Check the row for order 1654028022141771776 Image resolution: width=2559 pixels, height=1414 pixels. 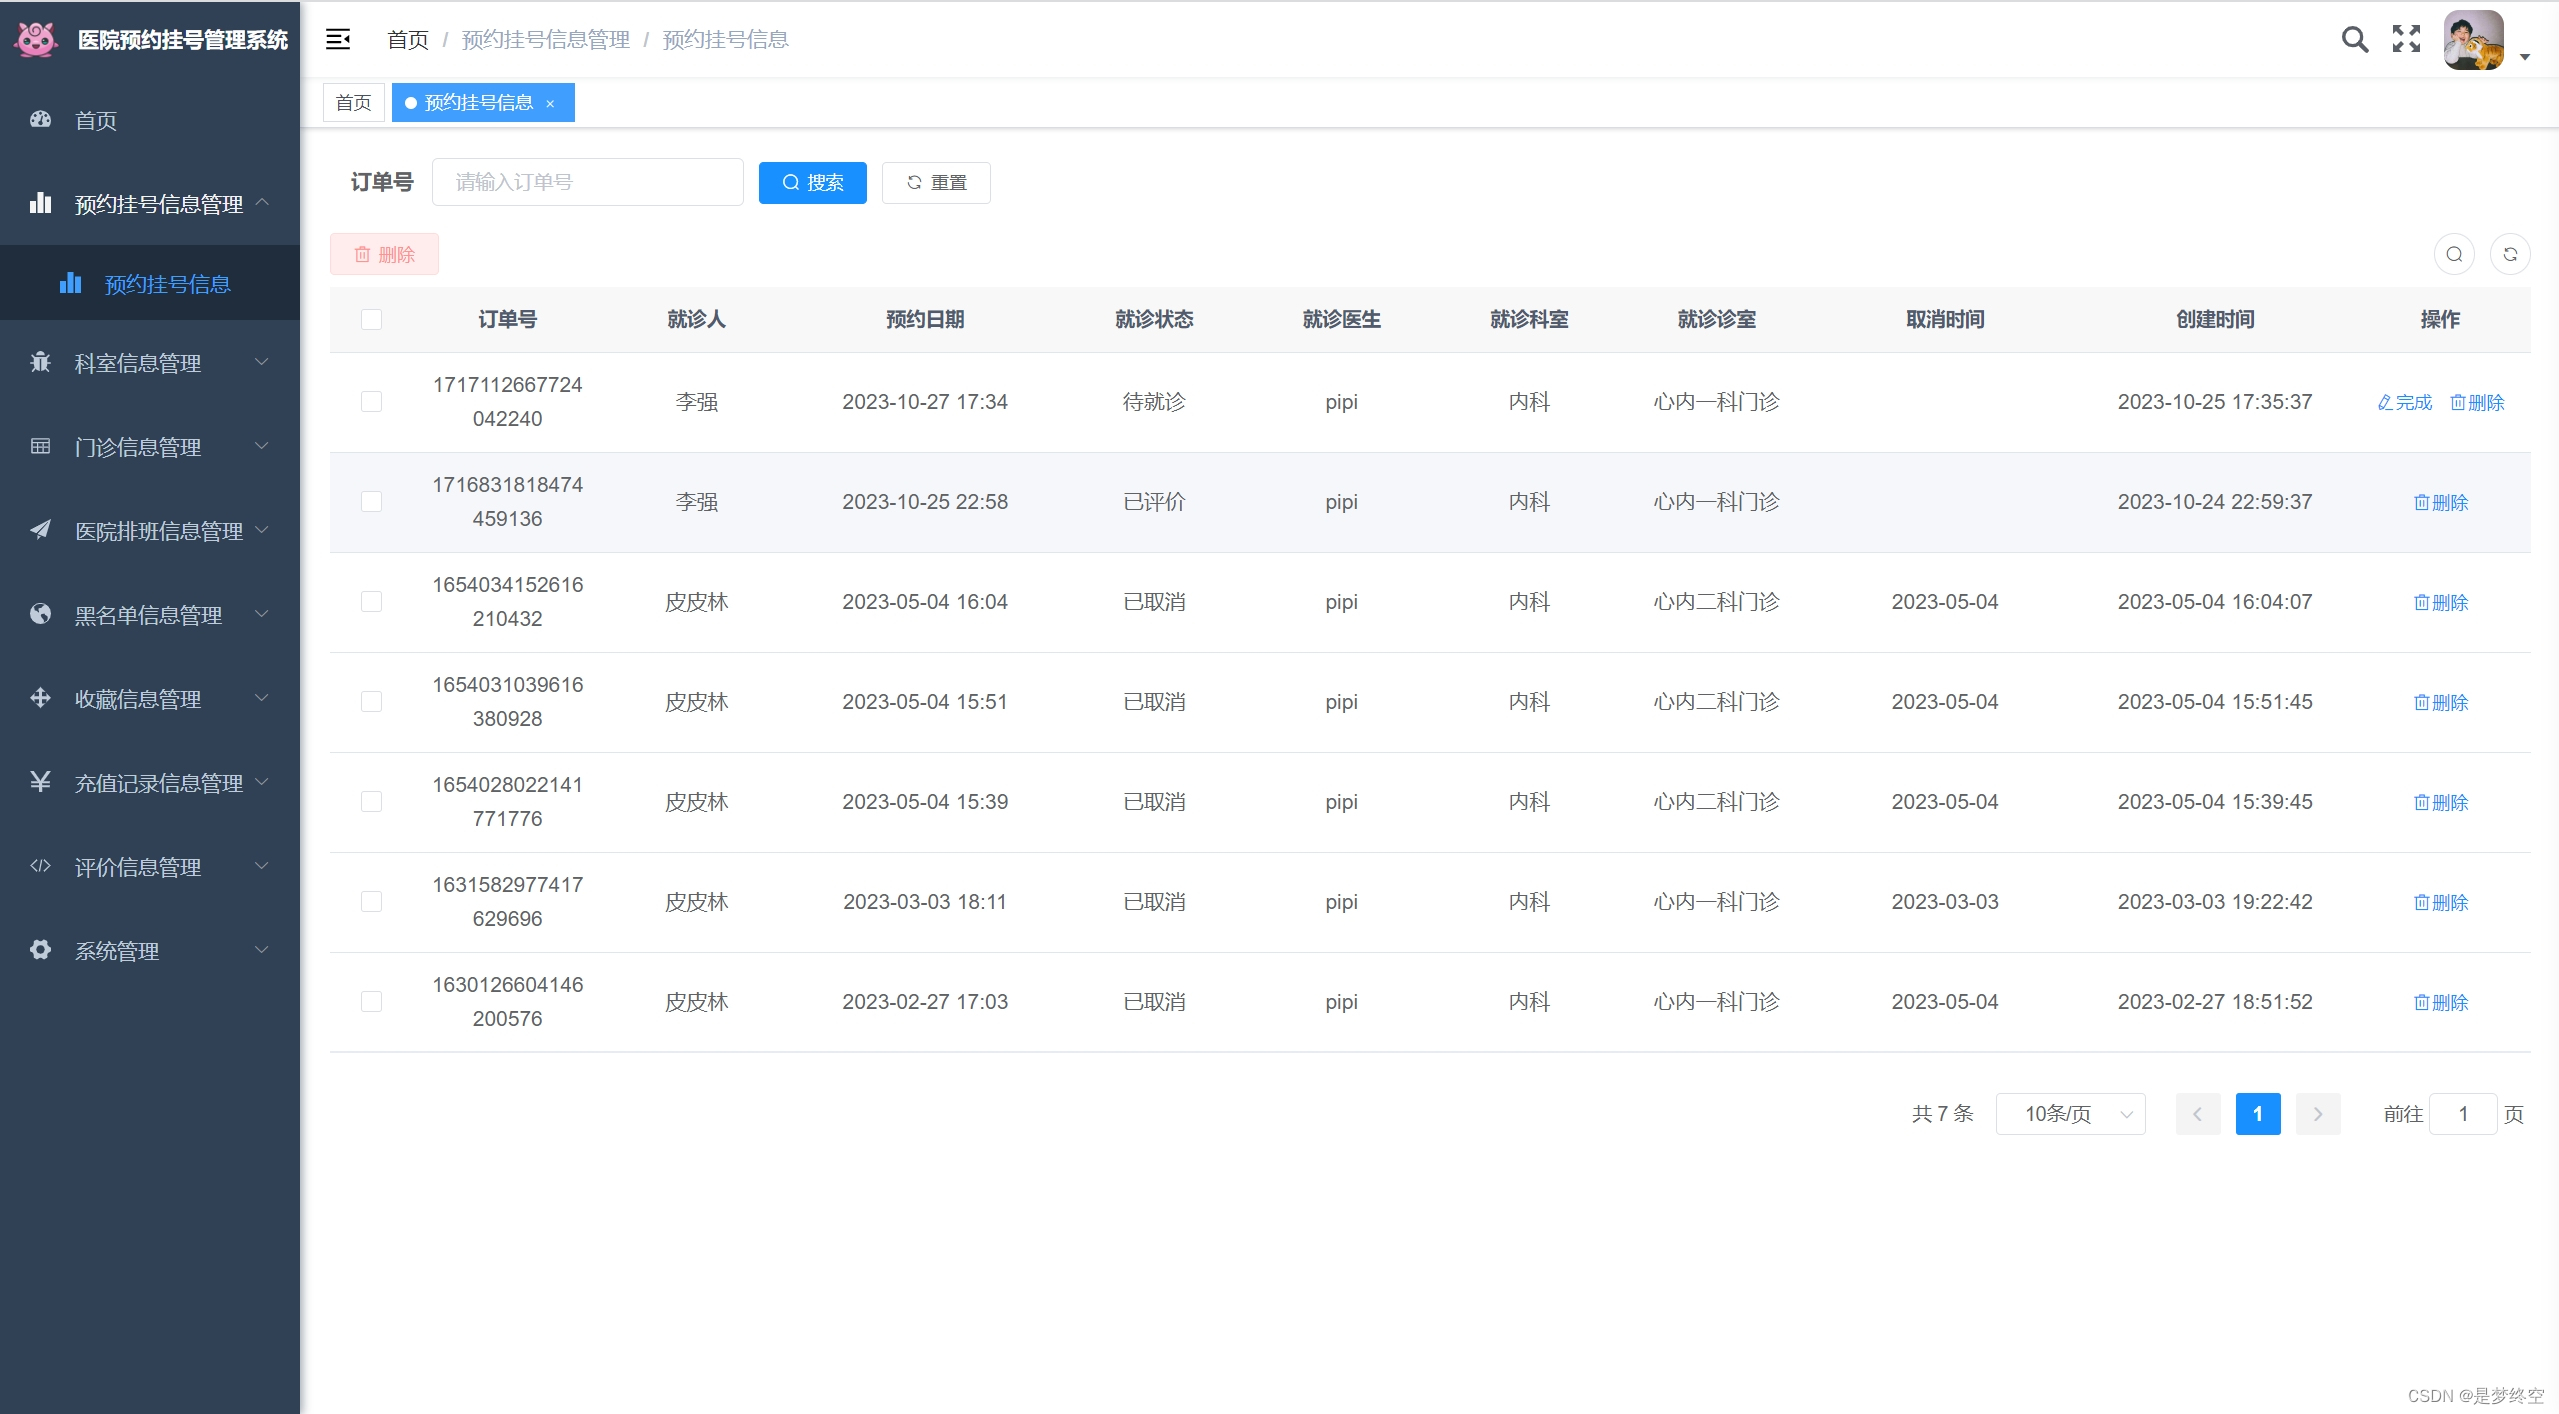(x=371, y=802)
